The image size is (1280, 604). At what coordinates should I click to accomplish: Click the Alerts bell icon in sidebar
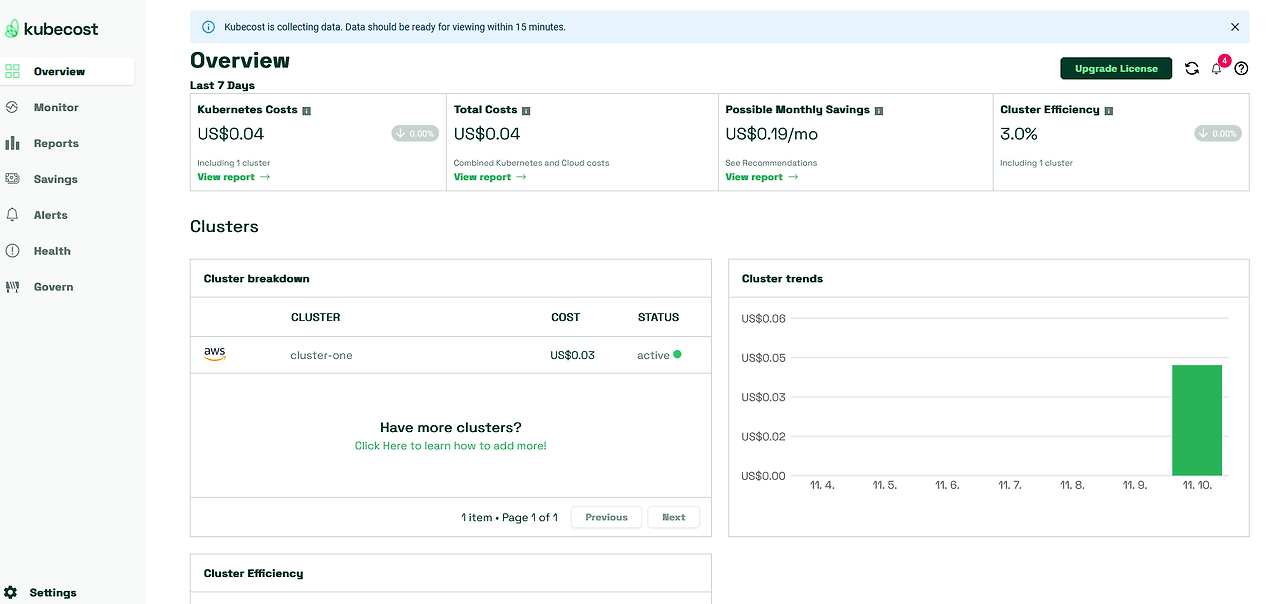coord(13,215)
